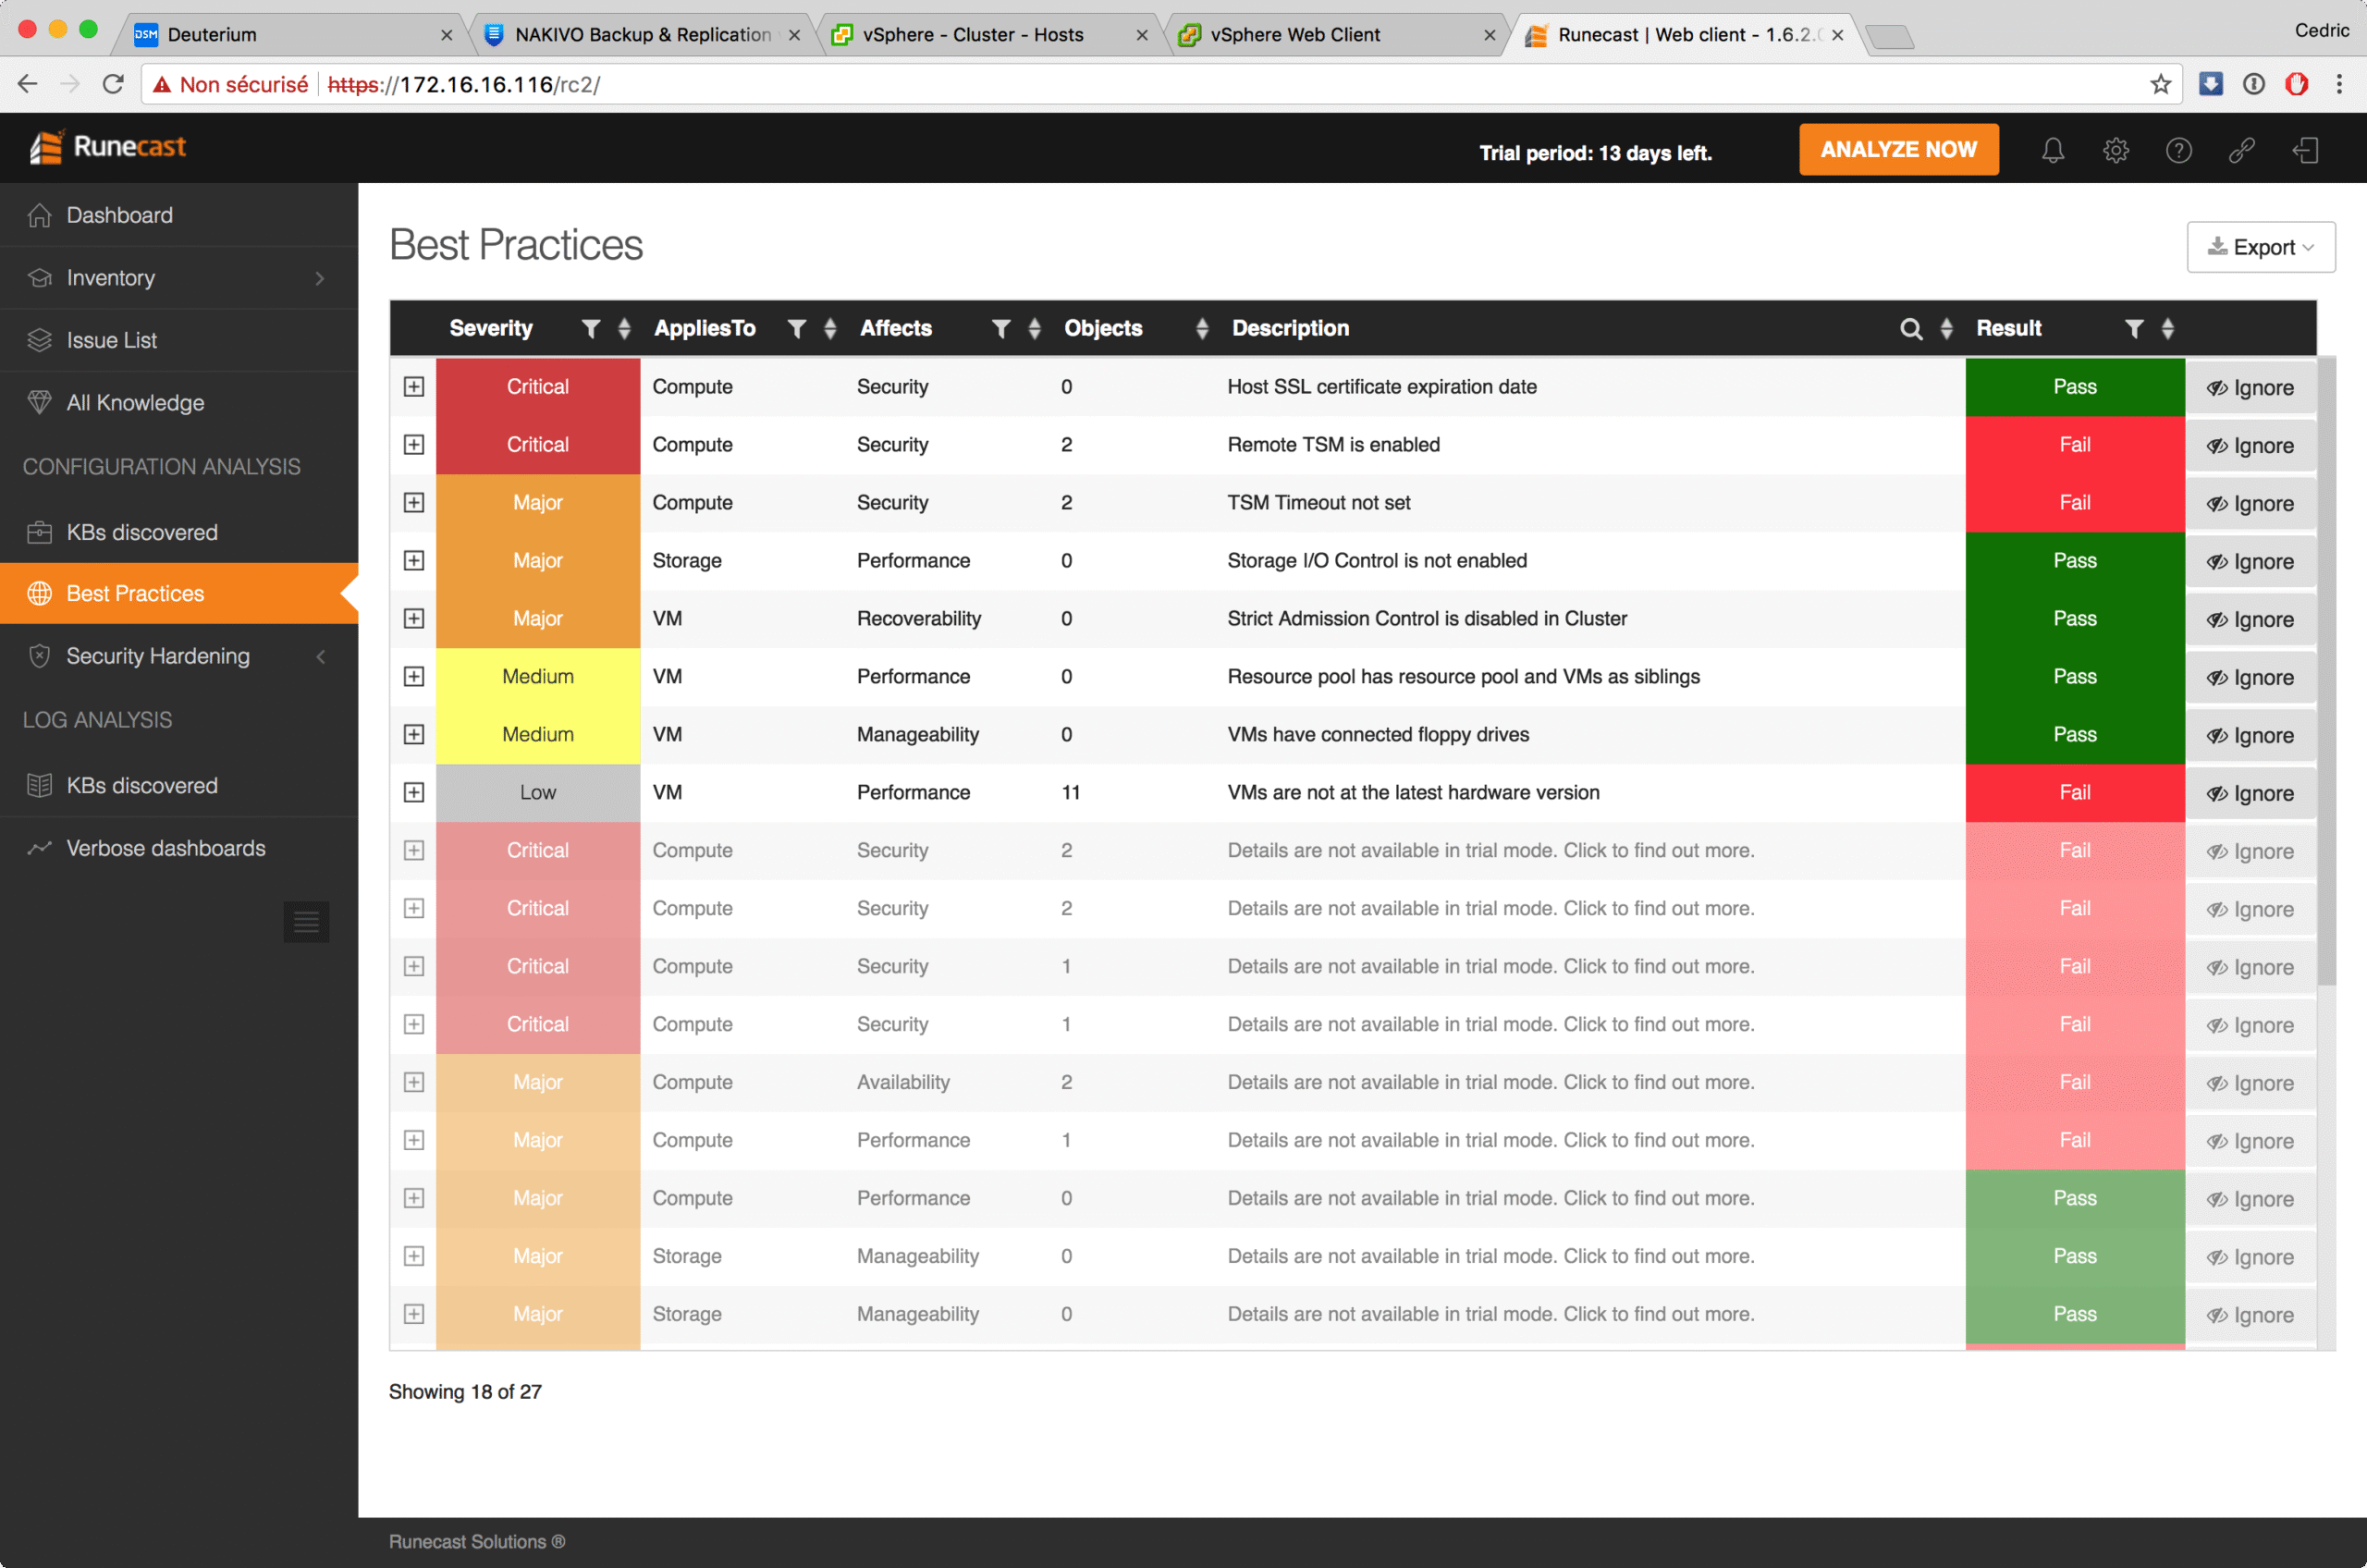Open the Export dropdown

click(2260, 247)
